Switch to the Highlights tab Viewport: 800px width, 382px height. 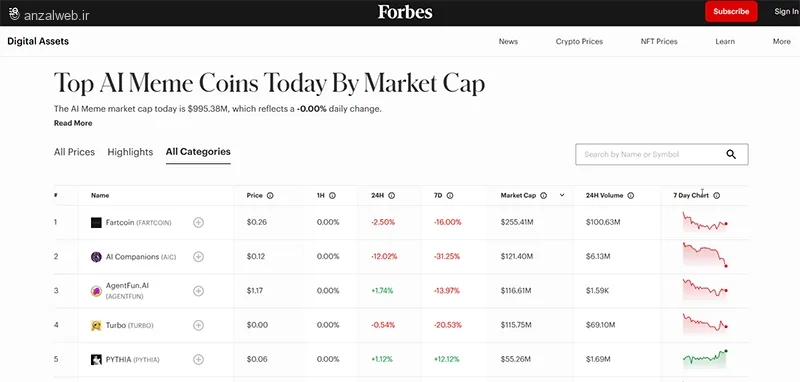click(130, 152)
